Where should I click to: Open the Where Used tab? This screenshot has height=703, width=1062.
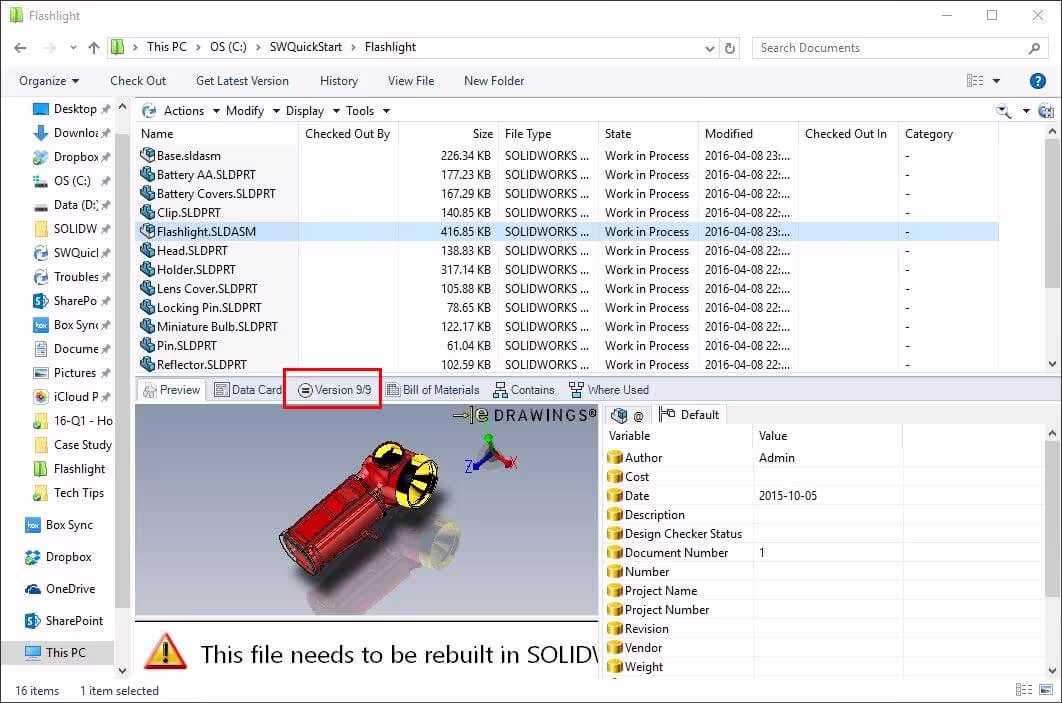(608, 390)
